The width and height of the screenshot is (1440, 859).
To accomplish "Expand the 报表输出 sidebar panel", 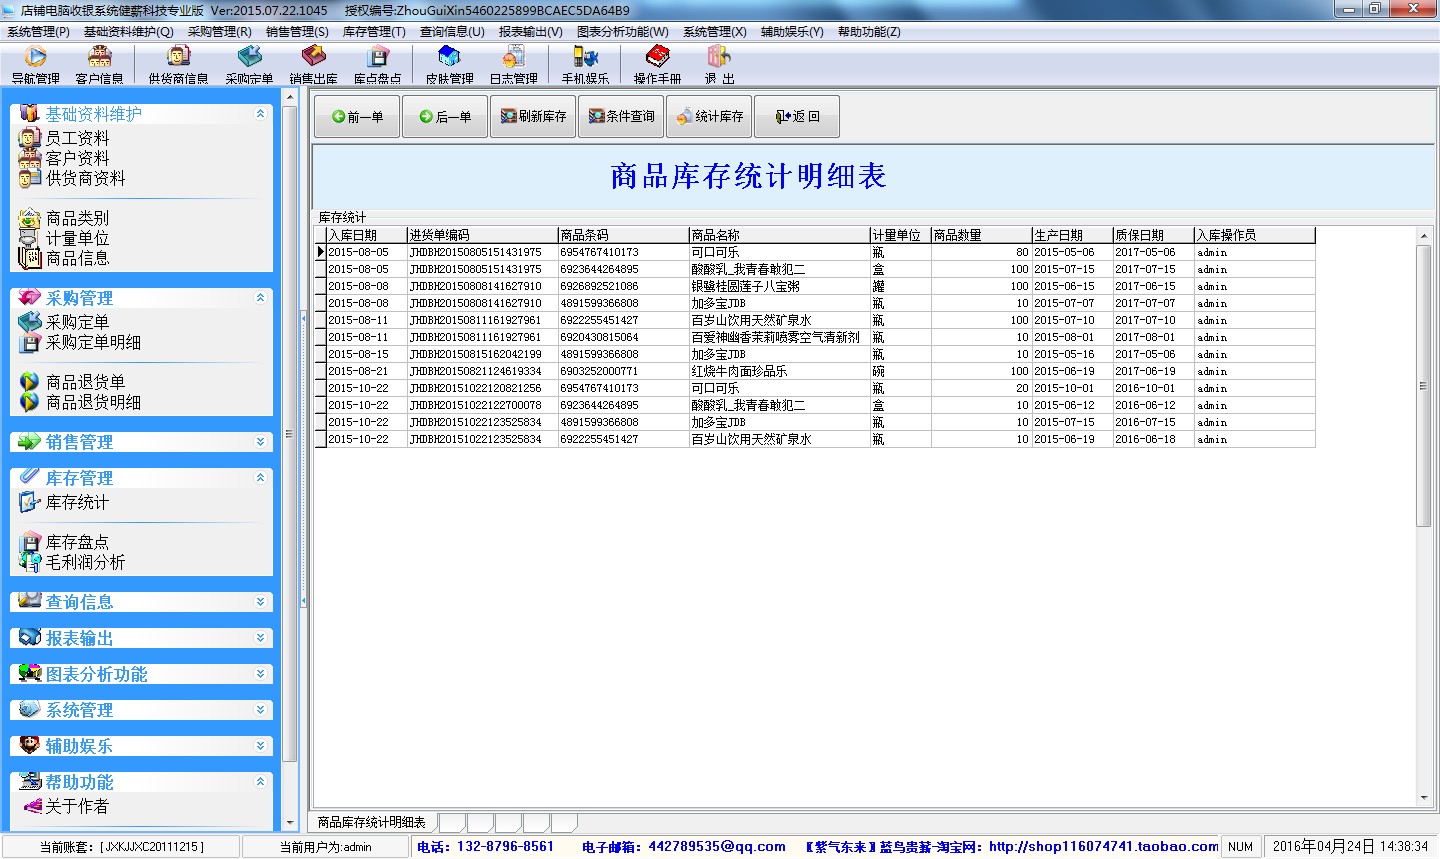I will pyautogui.click(x=260, y=638).
